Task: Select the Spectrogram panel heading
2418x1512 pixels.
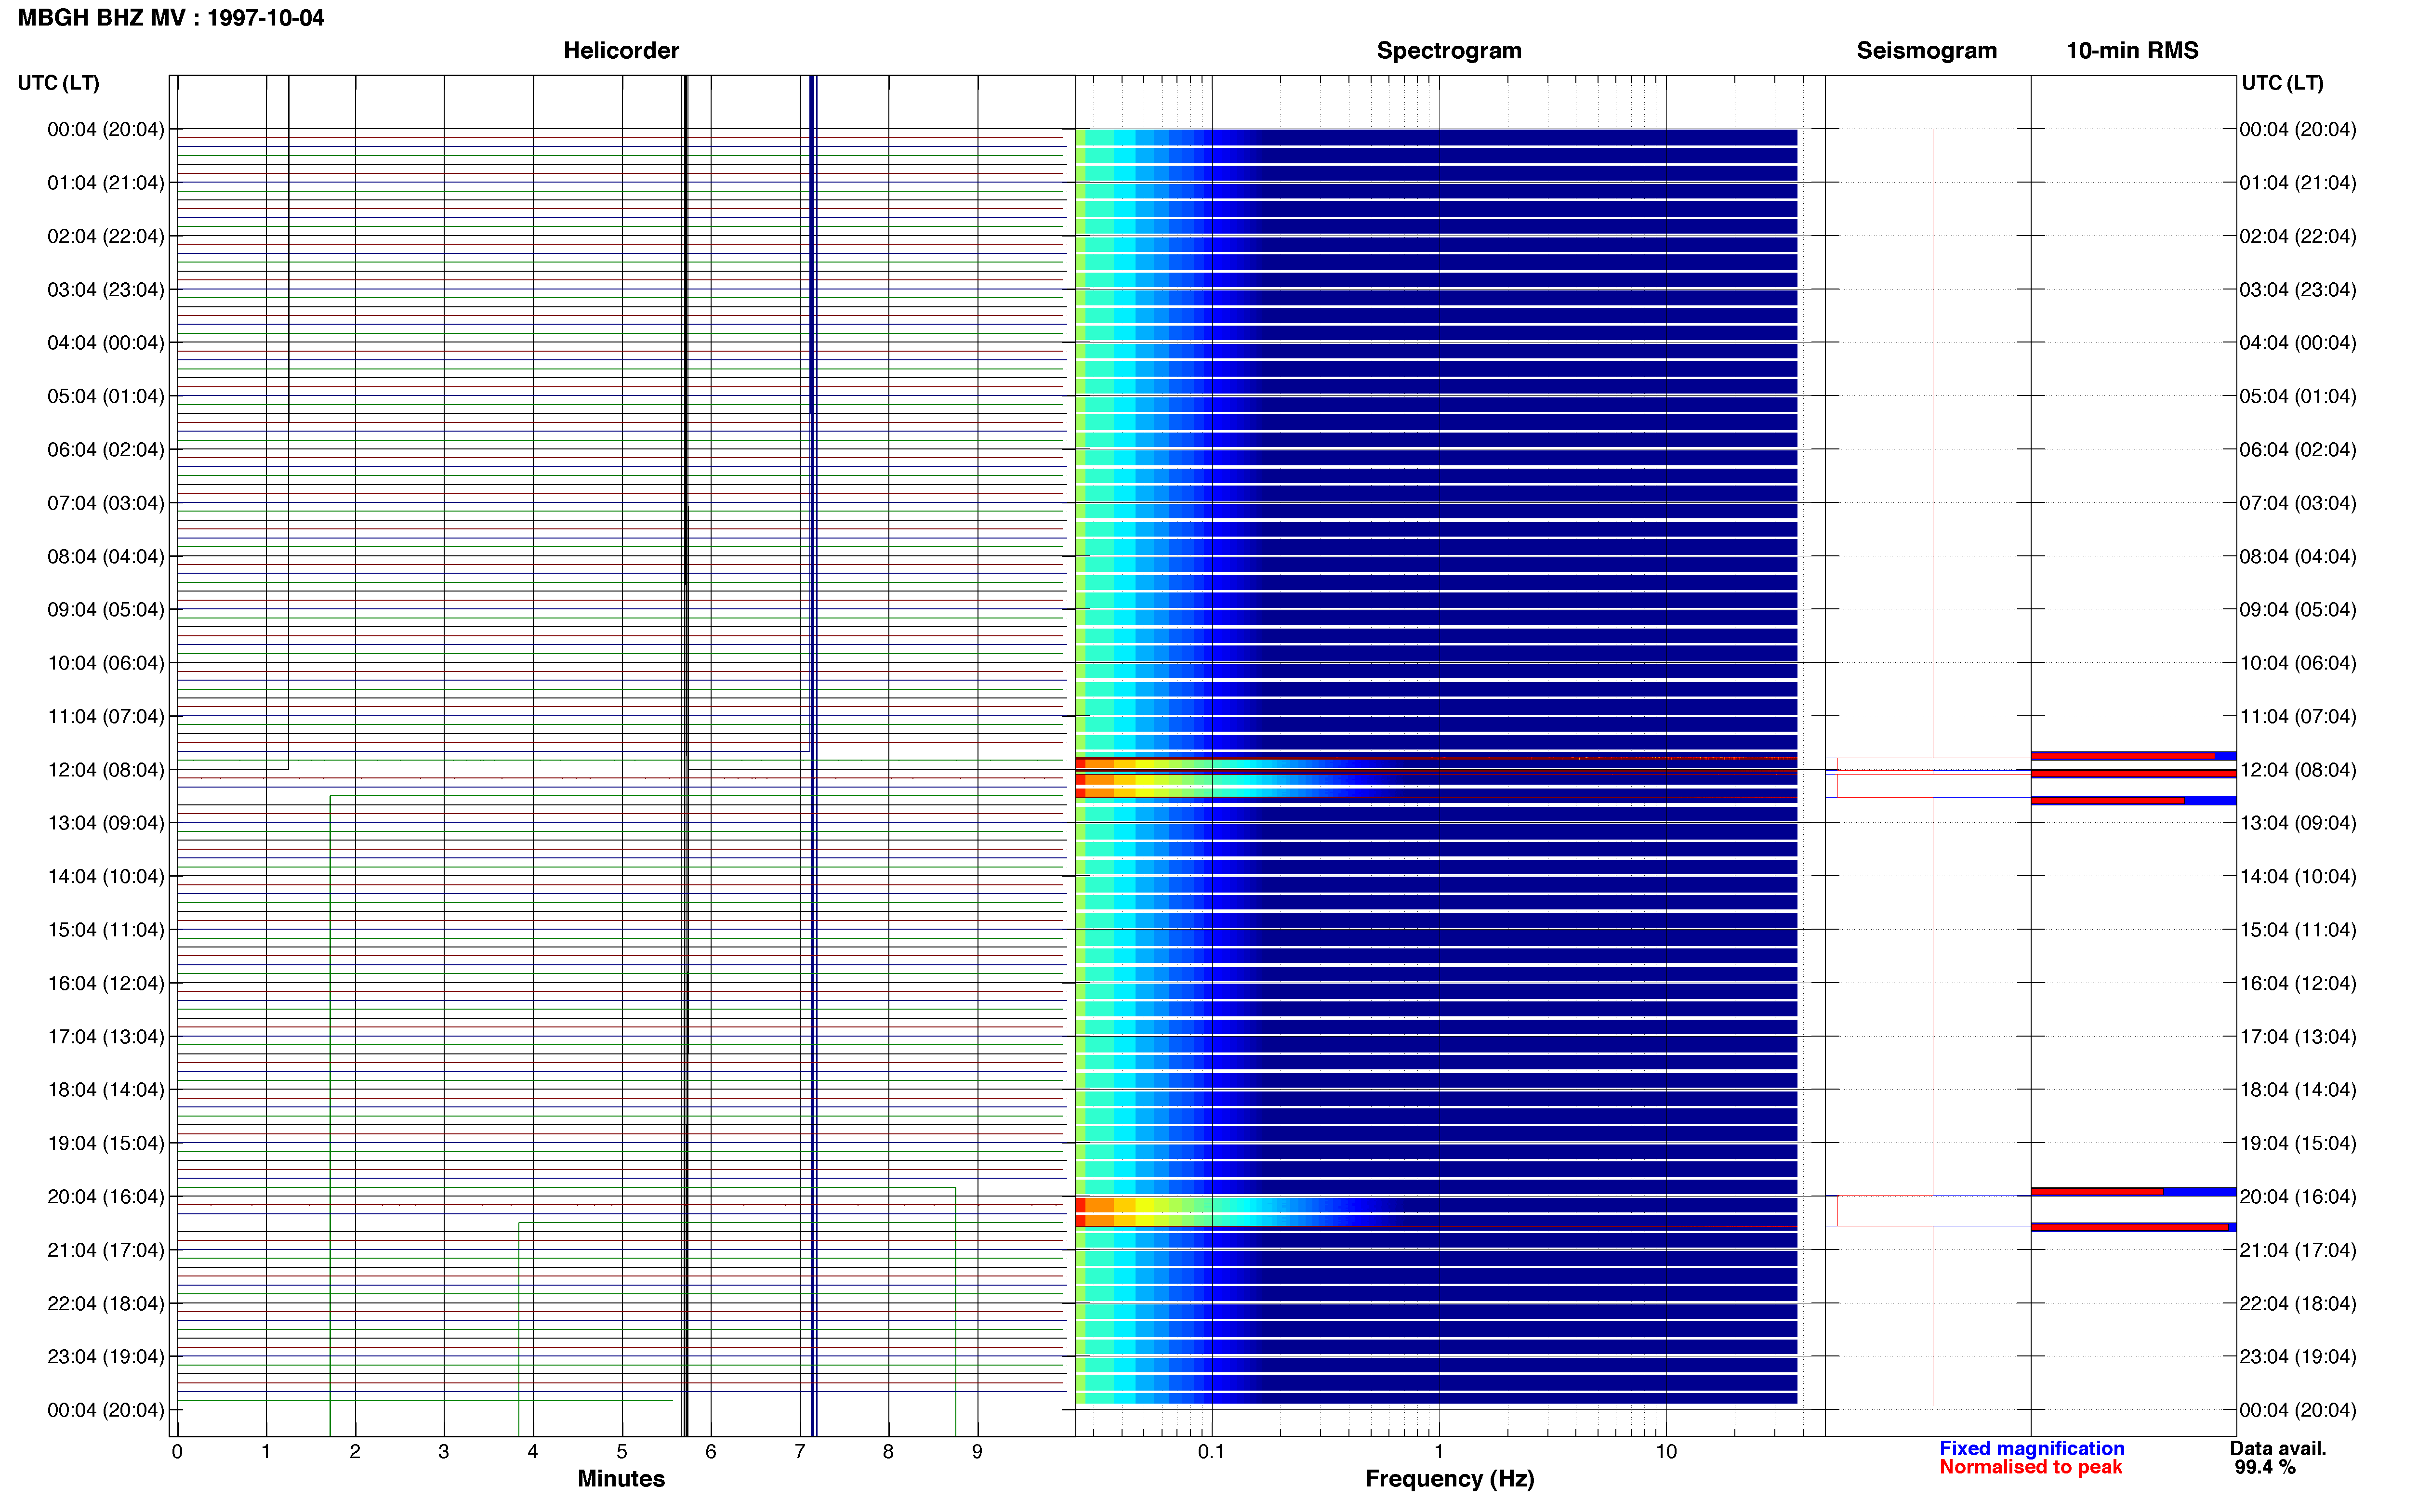Action: pos(1449,51)
